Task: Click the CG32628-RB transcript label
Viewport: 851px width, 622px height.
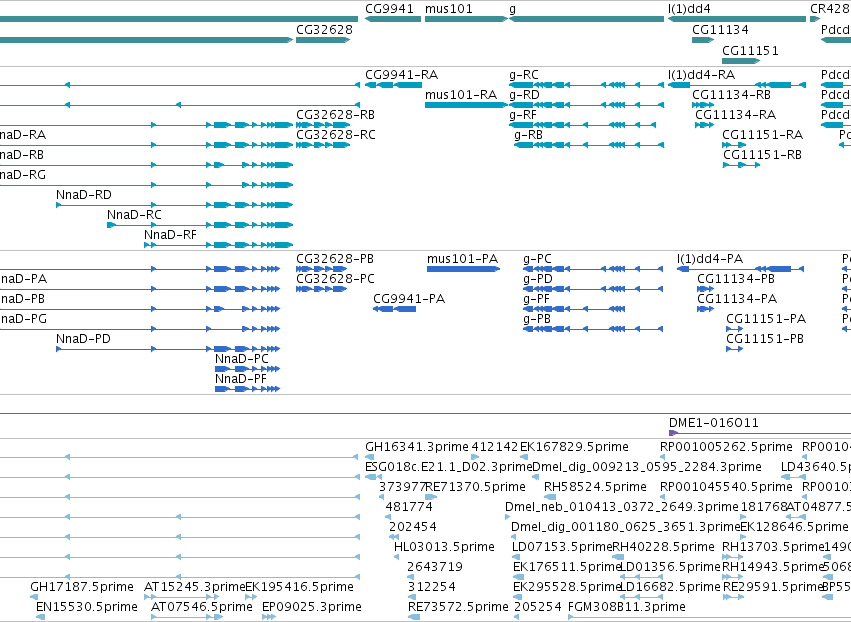Action: (335, 115)
